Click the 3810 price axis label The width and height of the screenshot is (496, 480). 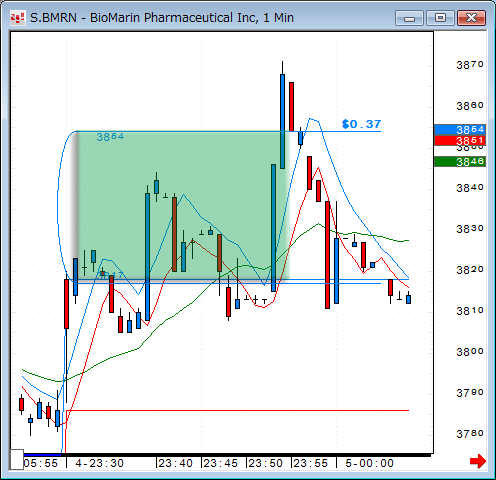click(x=470, y=311)
